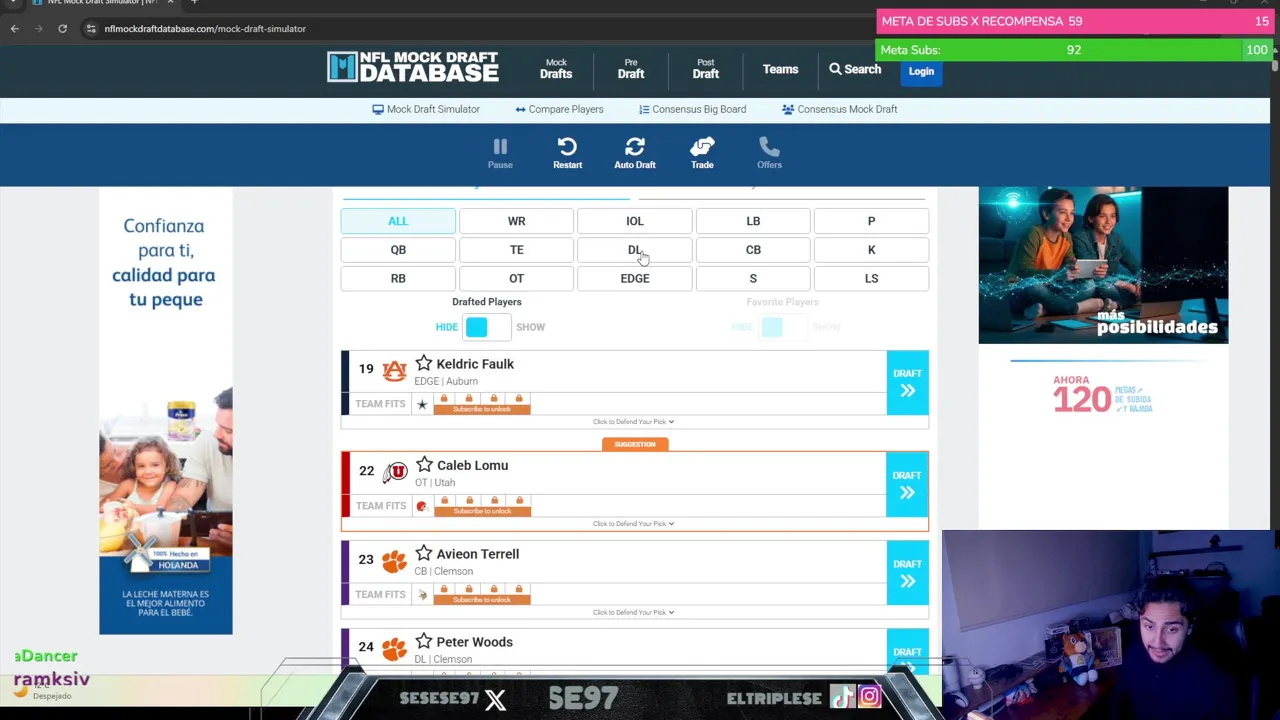Image resolution: width=1280 pixels, height=720 pixels.
Task: Open Consensus Big Board link
Action: 692,109
